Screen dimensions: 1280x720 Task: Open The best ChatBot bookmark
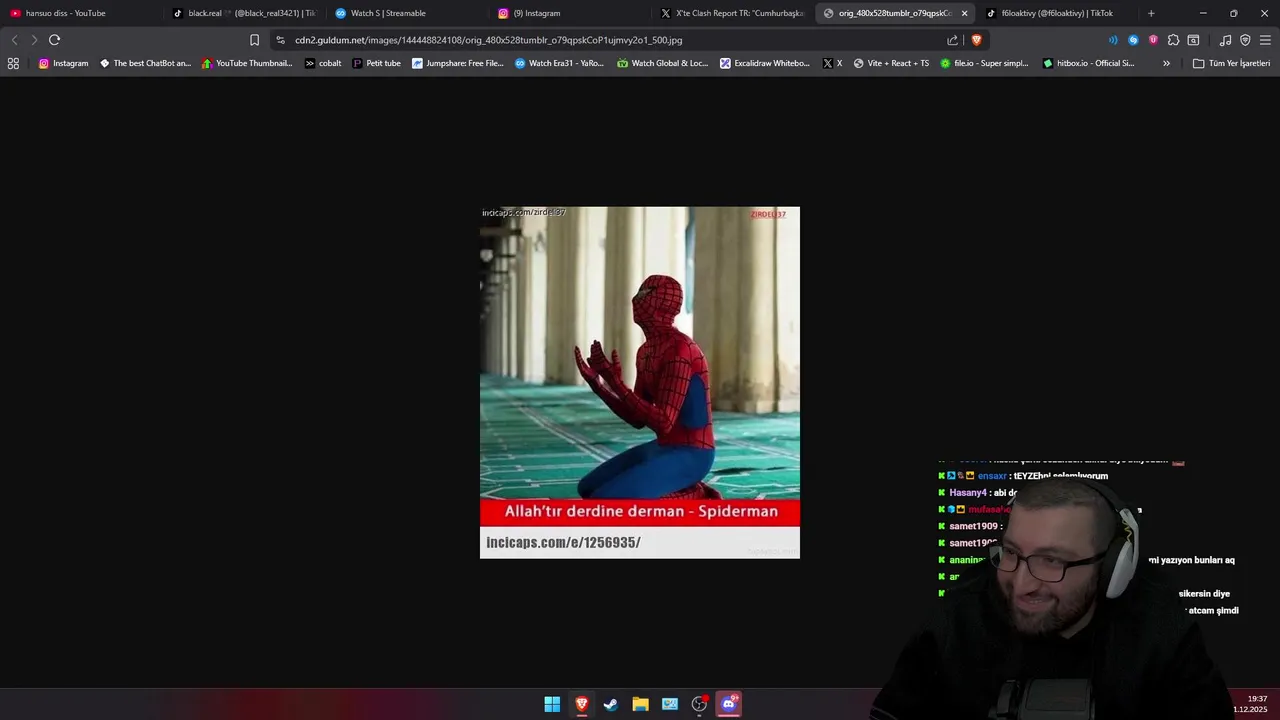(x=145, y=63)
